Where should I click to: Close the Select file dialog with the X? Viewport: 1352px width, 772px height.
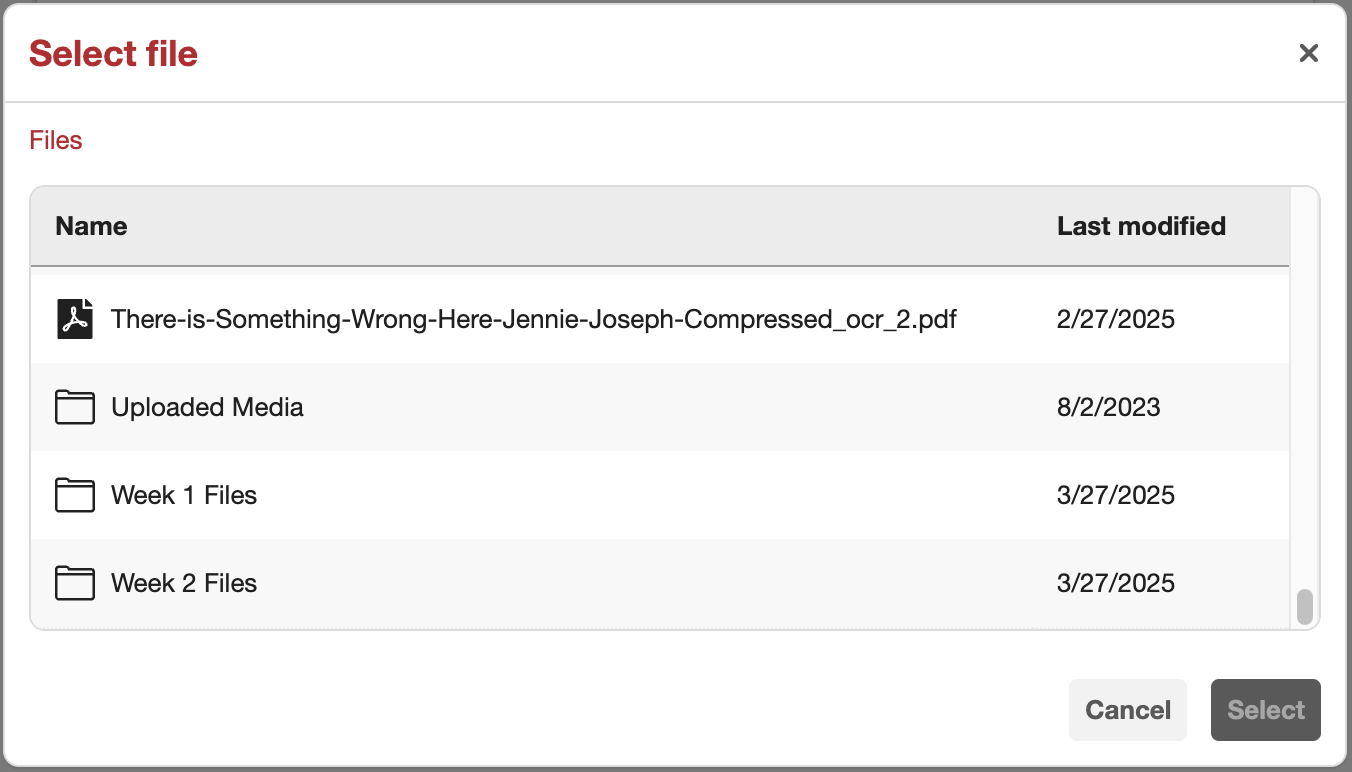coord(1309,52)
